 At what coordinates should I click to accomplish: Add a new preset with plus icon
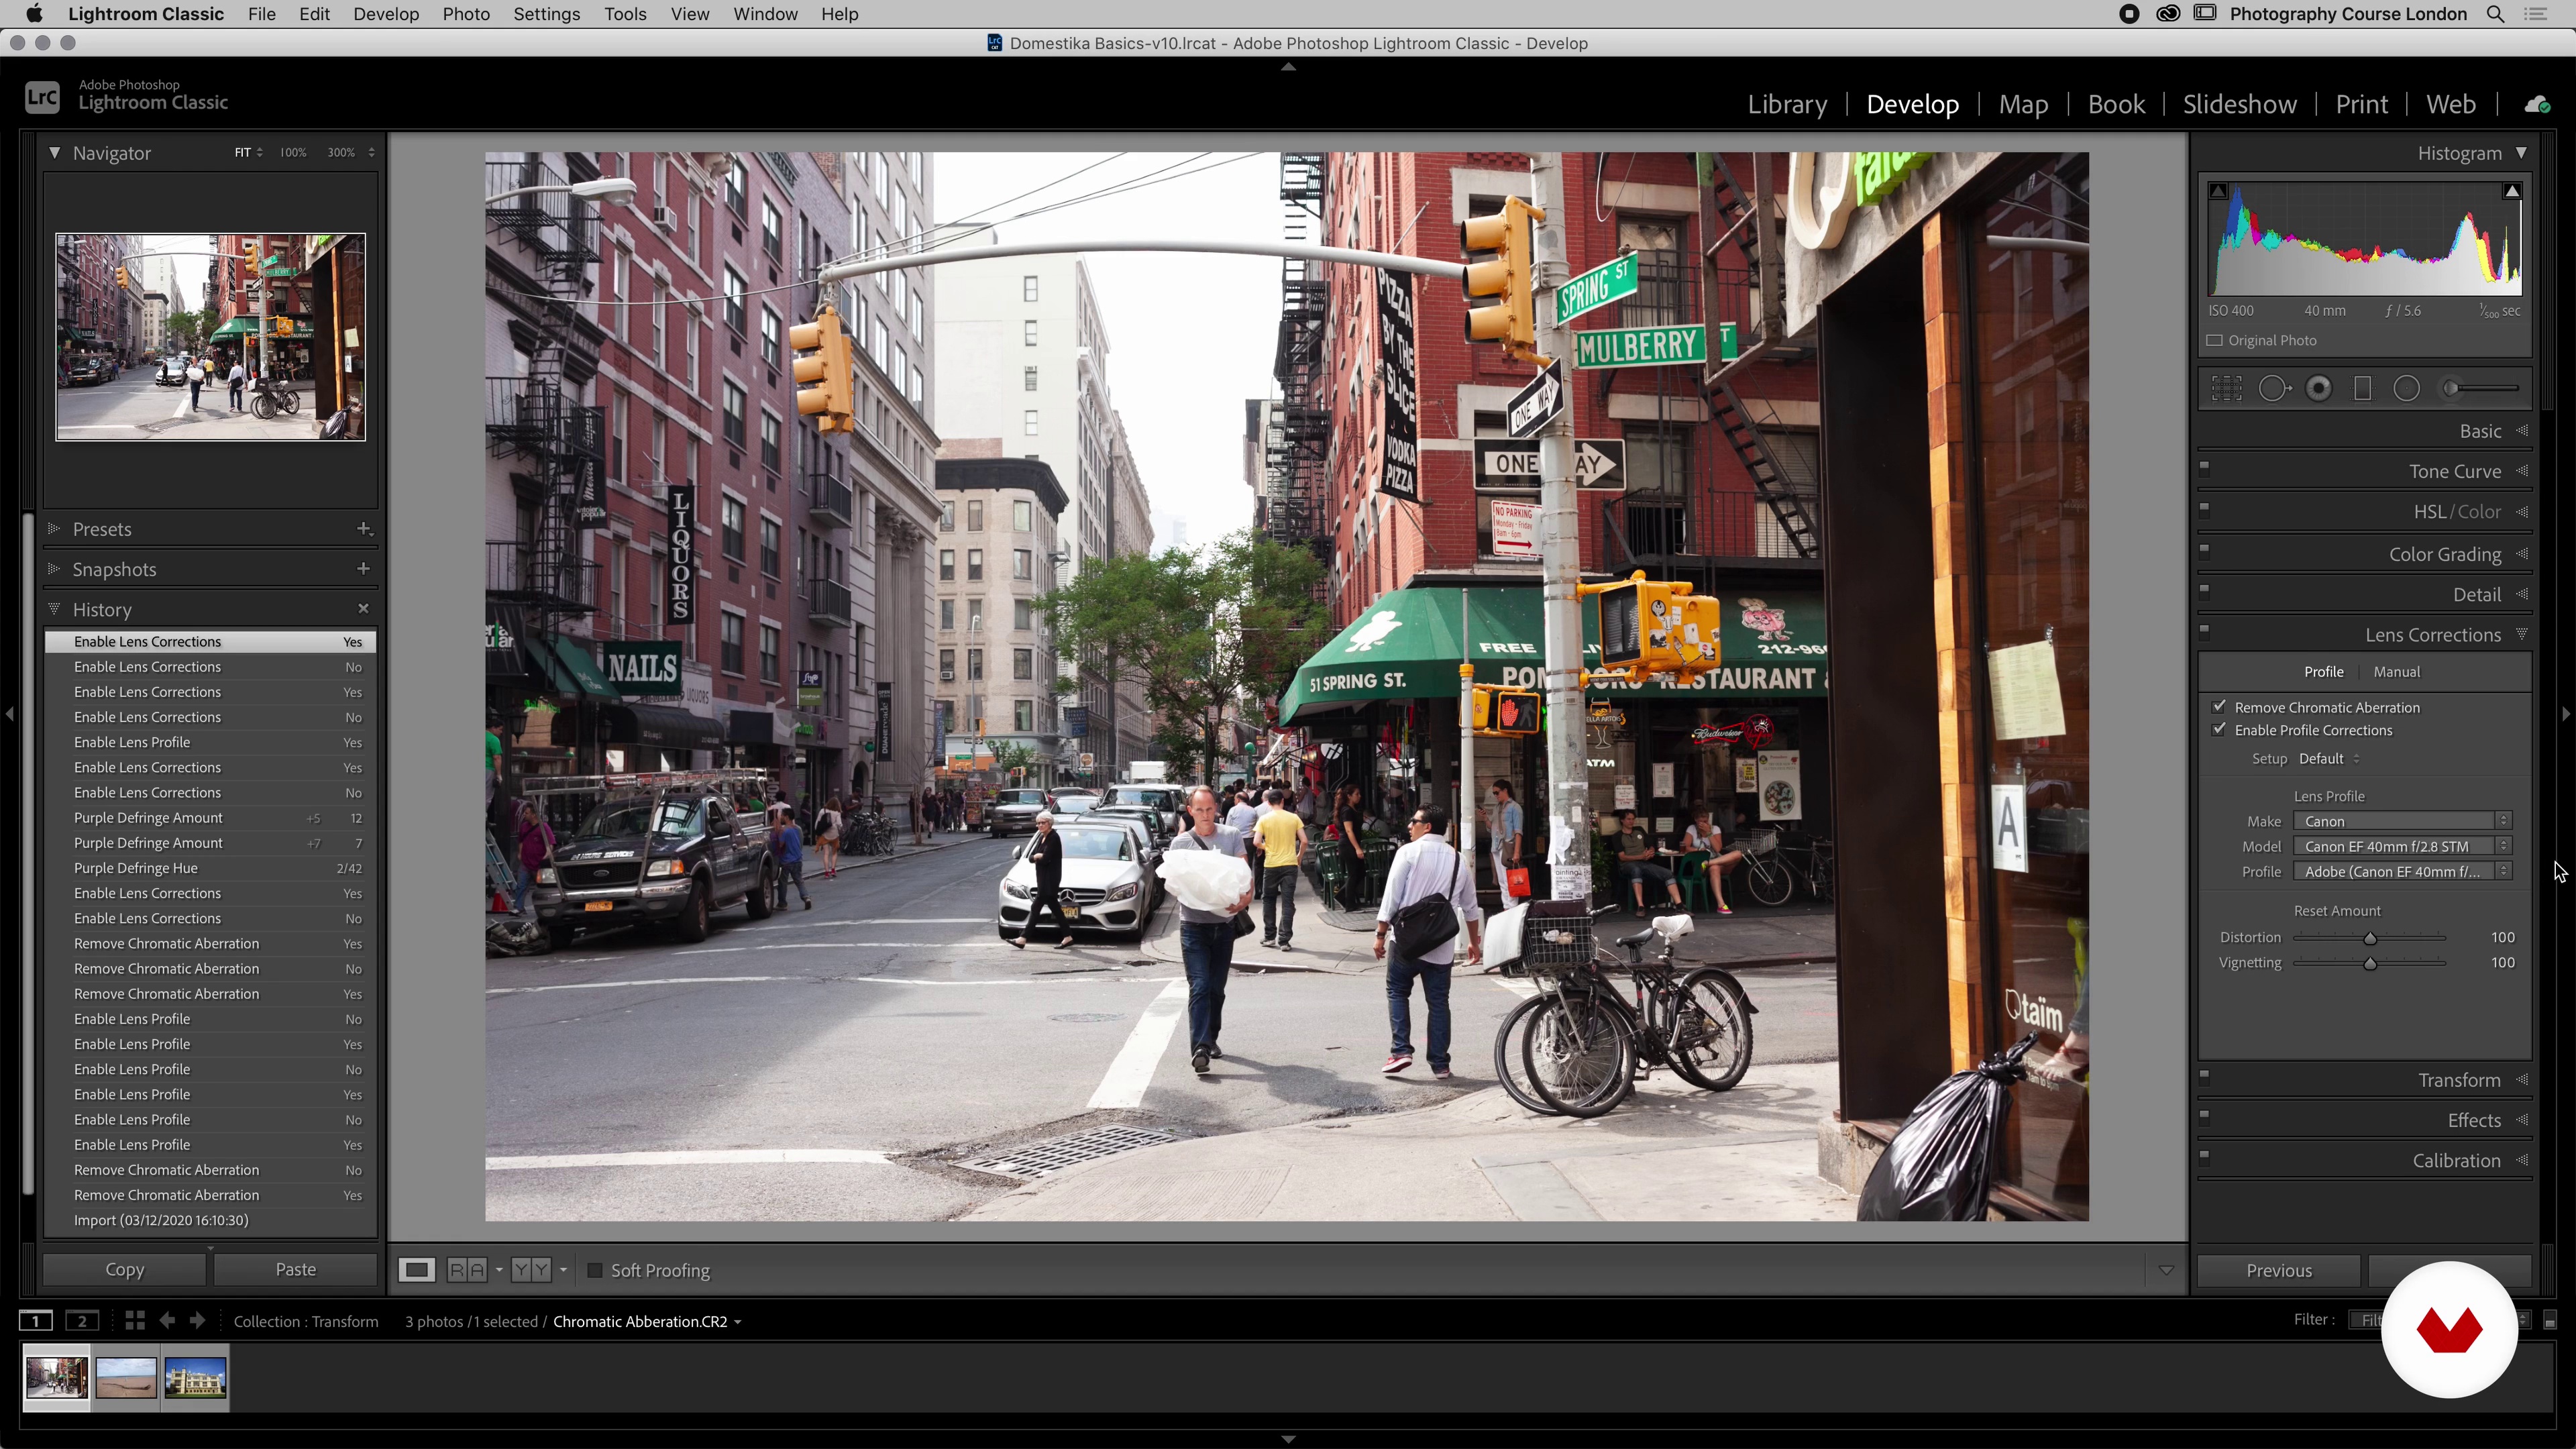pyautogui.click(x=364, y=528)
